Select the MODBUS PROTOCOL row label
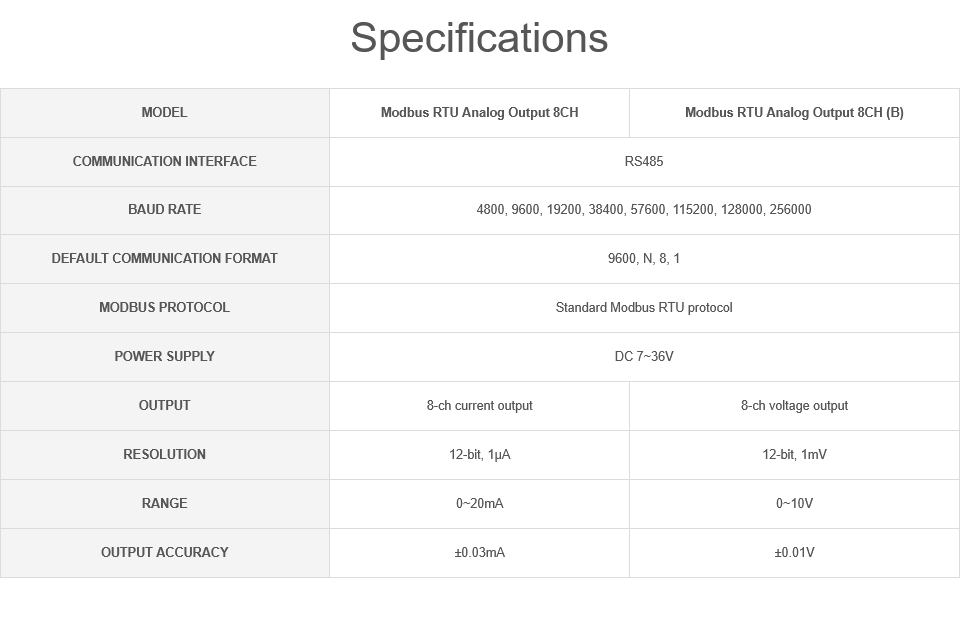 coord(164,307)
